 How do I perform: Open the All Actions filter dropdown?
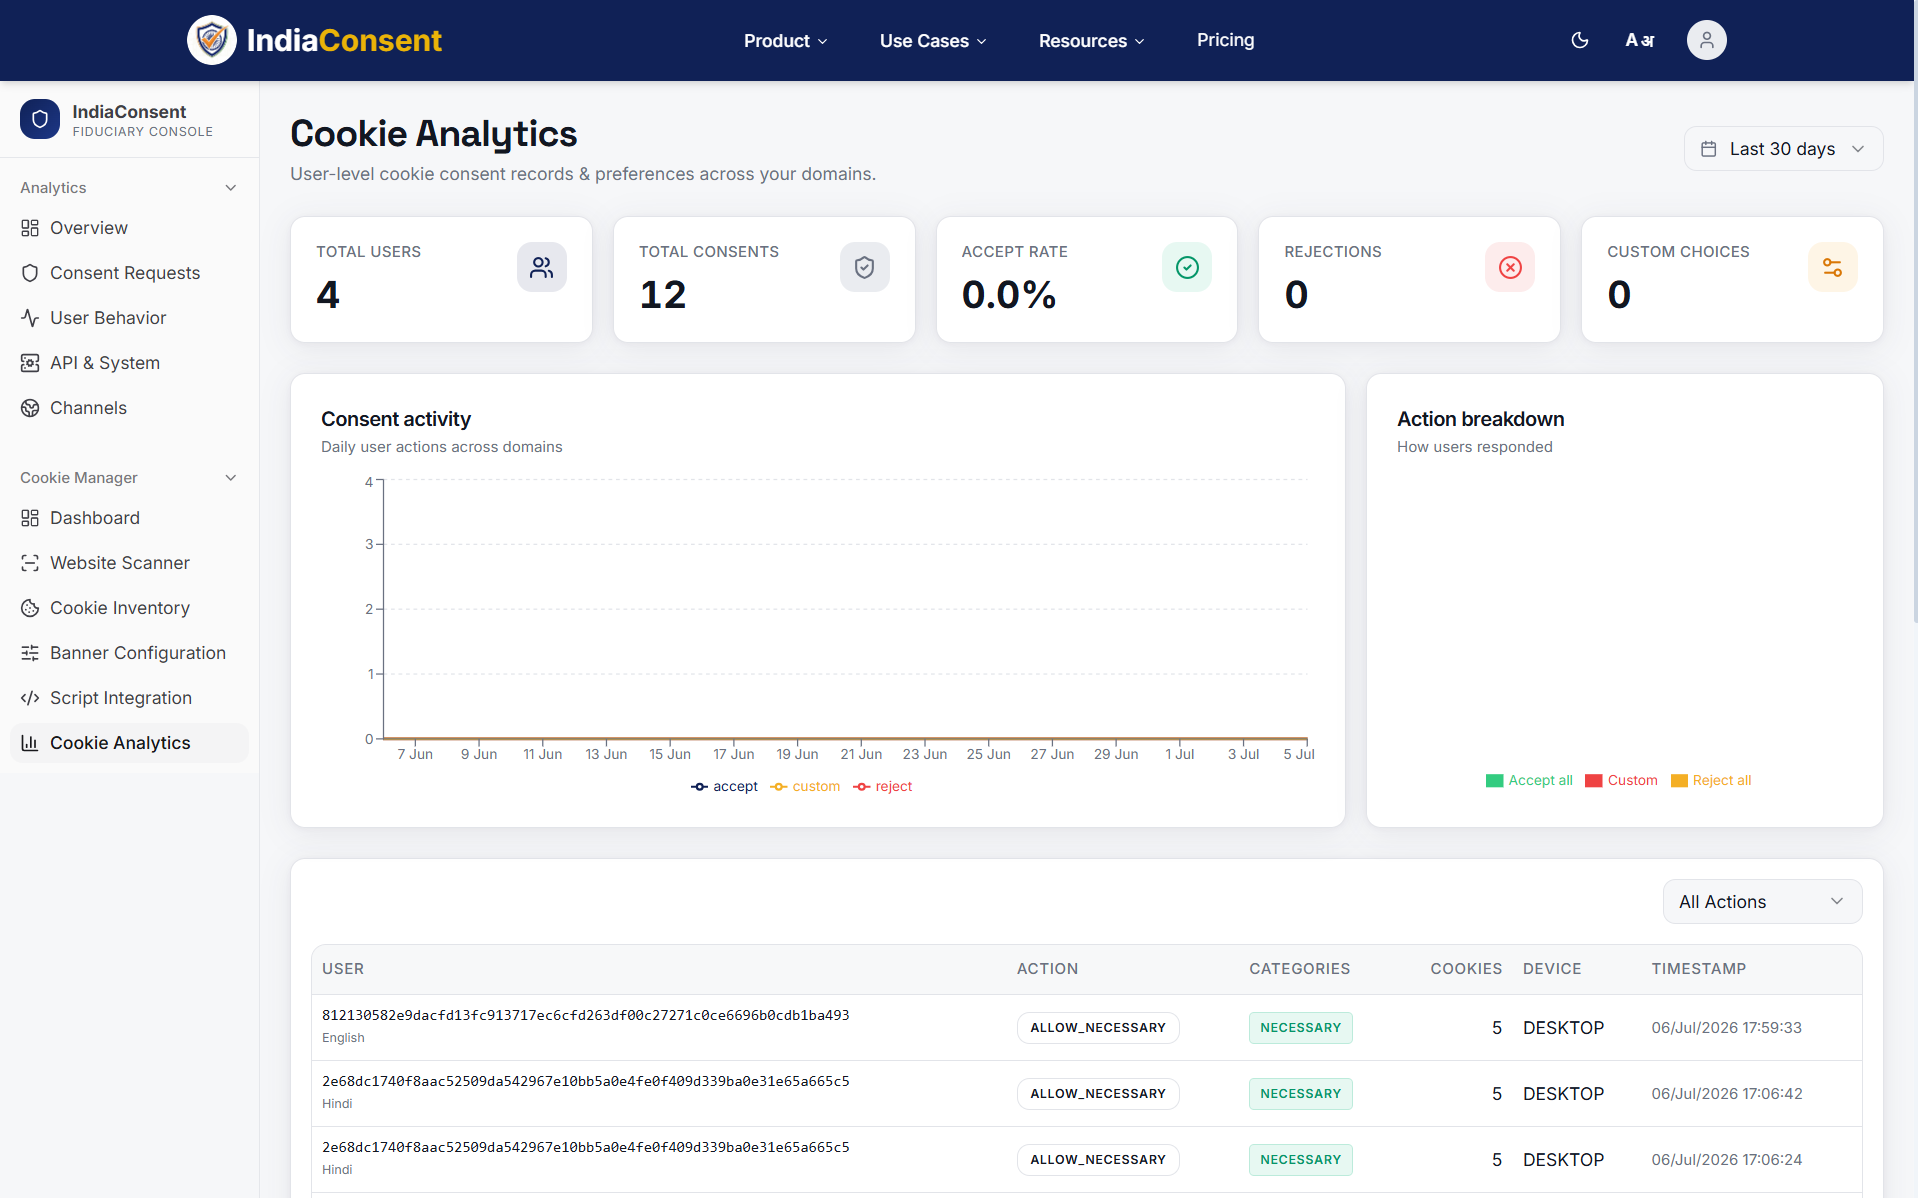1762,902
